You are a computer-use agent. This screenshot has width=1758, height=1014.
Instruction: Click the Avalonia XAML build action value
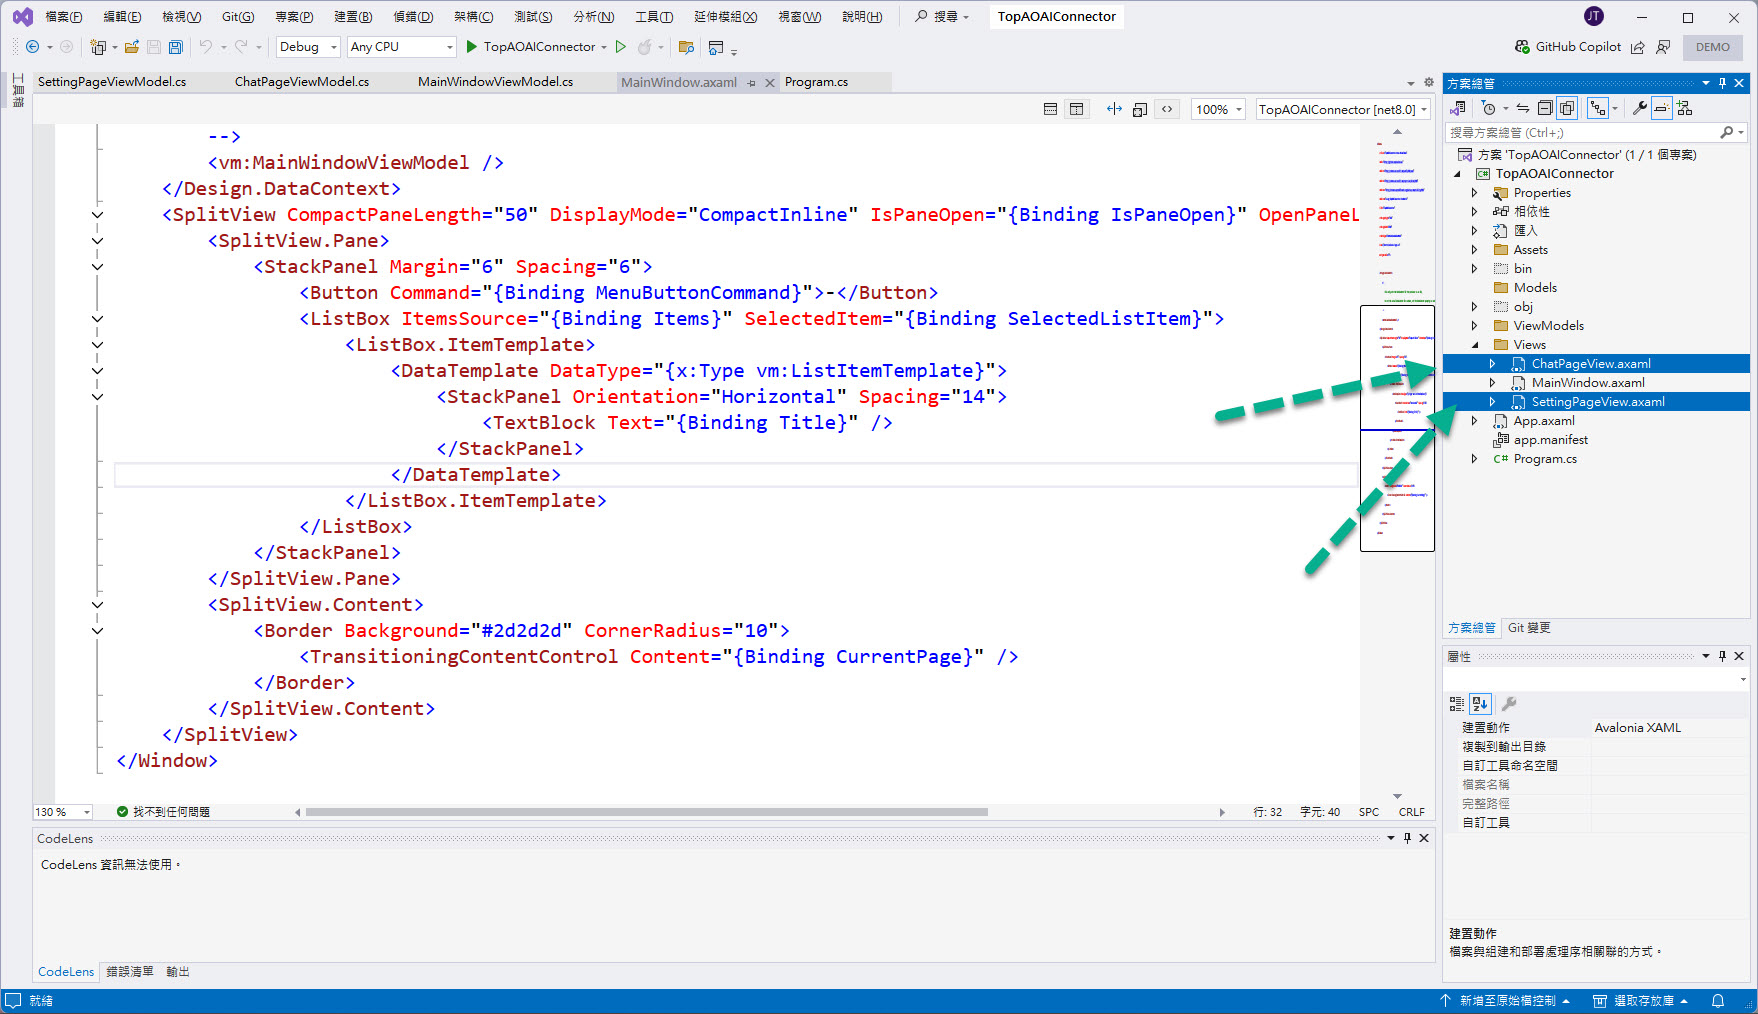[1637, 728]
